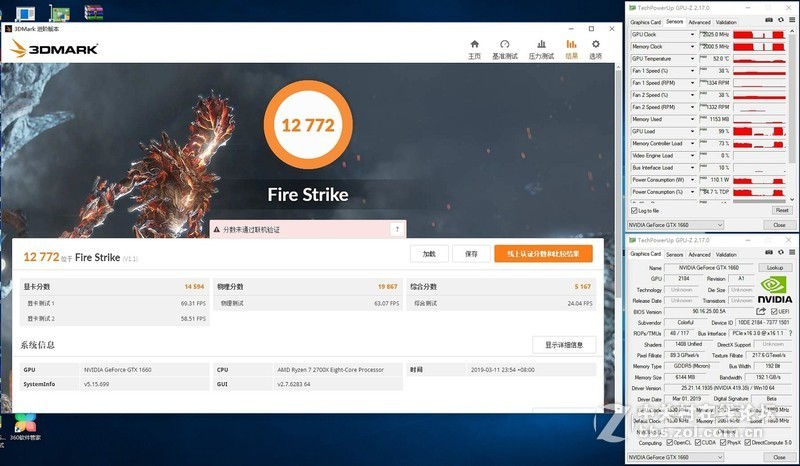Click the camera icon in the lower GPU-Z window
This screenshot has width=800, height=466.
[x=769, y=252]
